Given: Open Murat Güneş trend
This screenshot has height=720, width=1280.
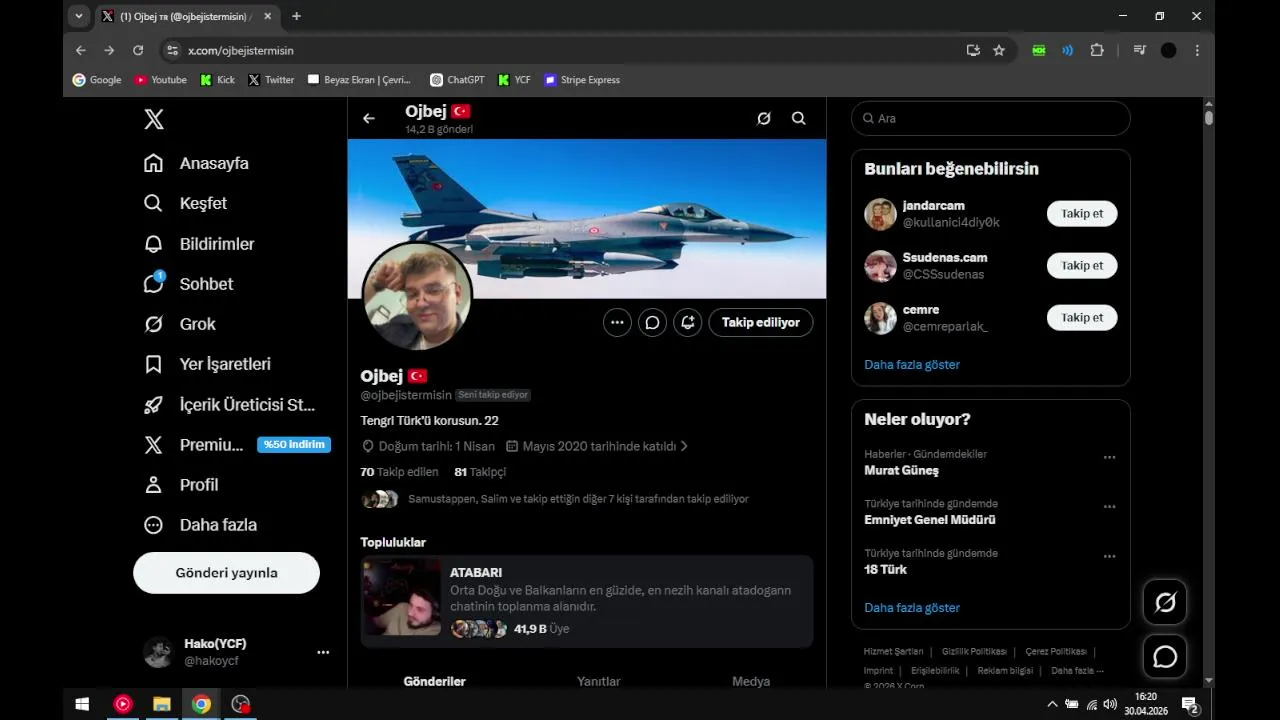Looking at the screenshot, I should pyautogui.click(x=901, y=470).
